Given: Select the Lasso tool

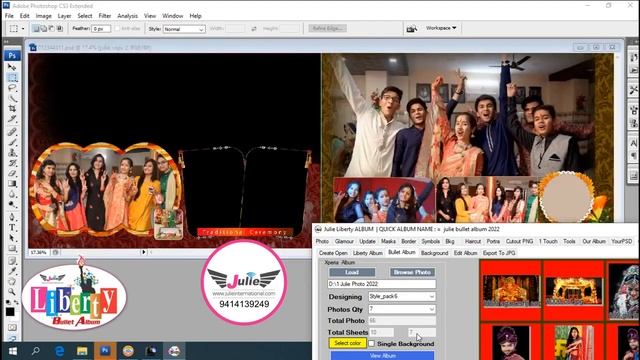Looking at the screenshot, I should pos(12,88).
